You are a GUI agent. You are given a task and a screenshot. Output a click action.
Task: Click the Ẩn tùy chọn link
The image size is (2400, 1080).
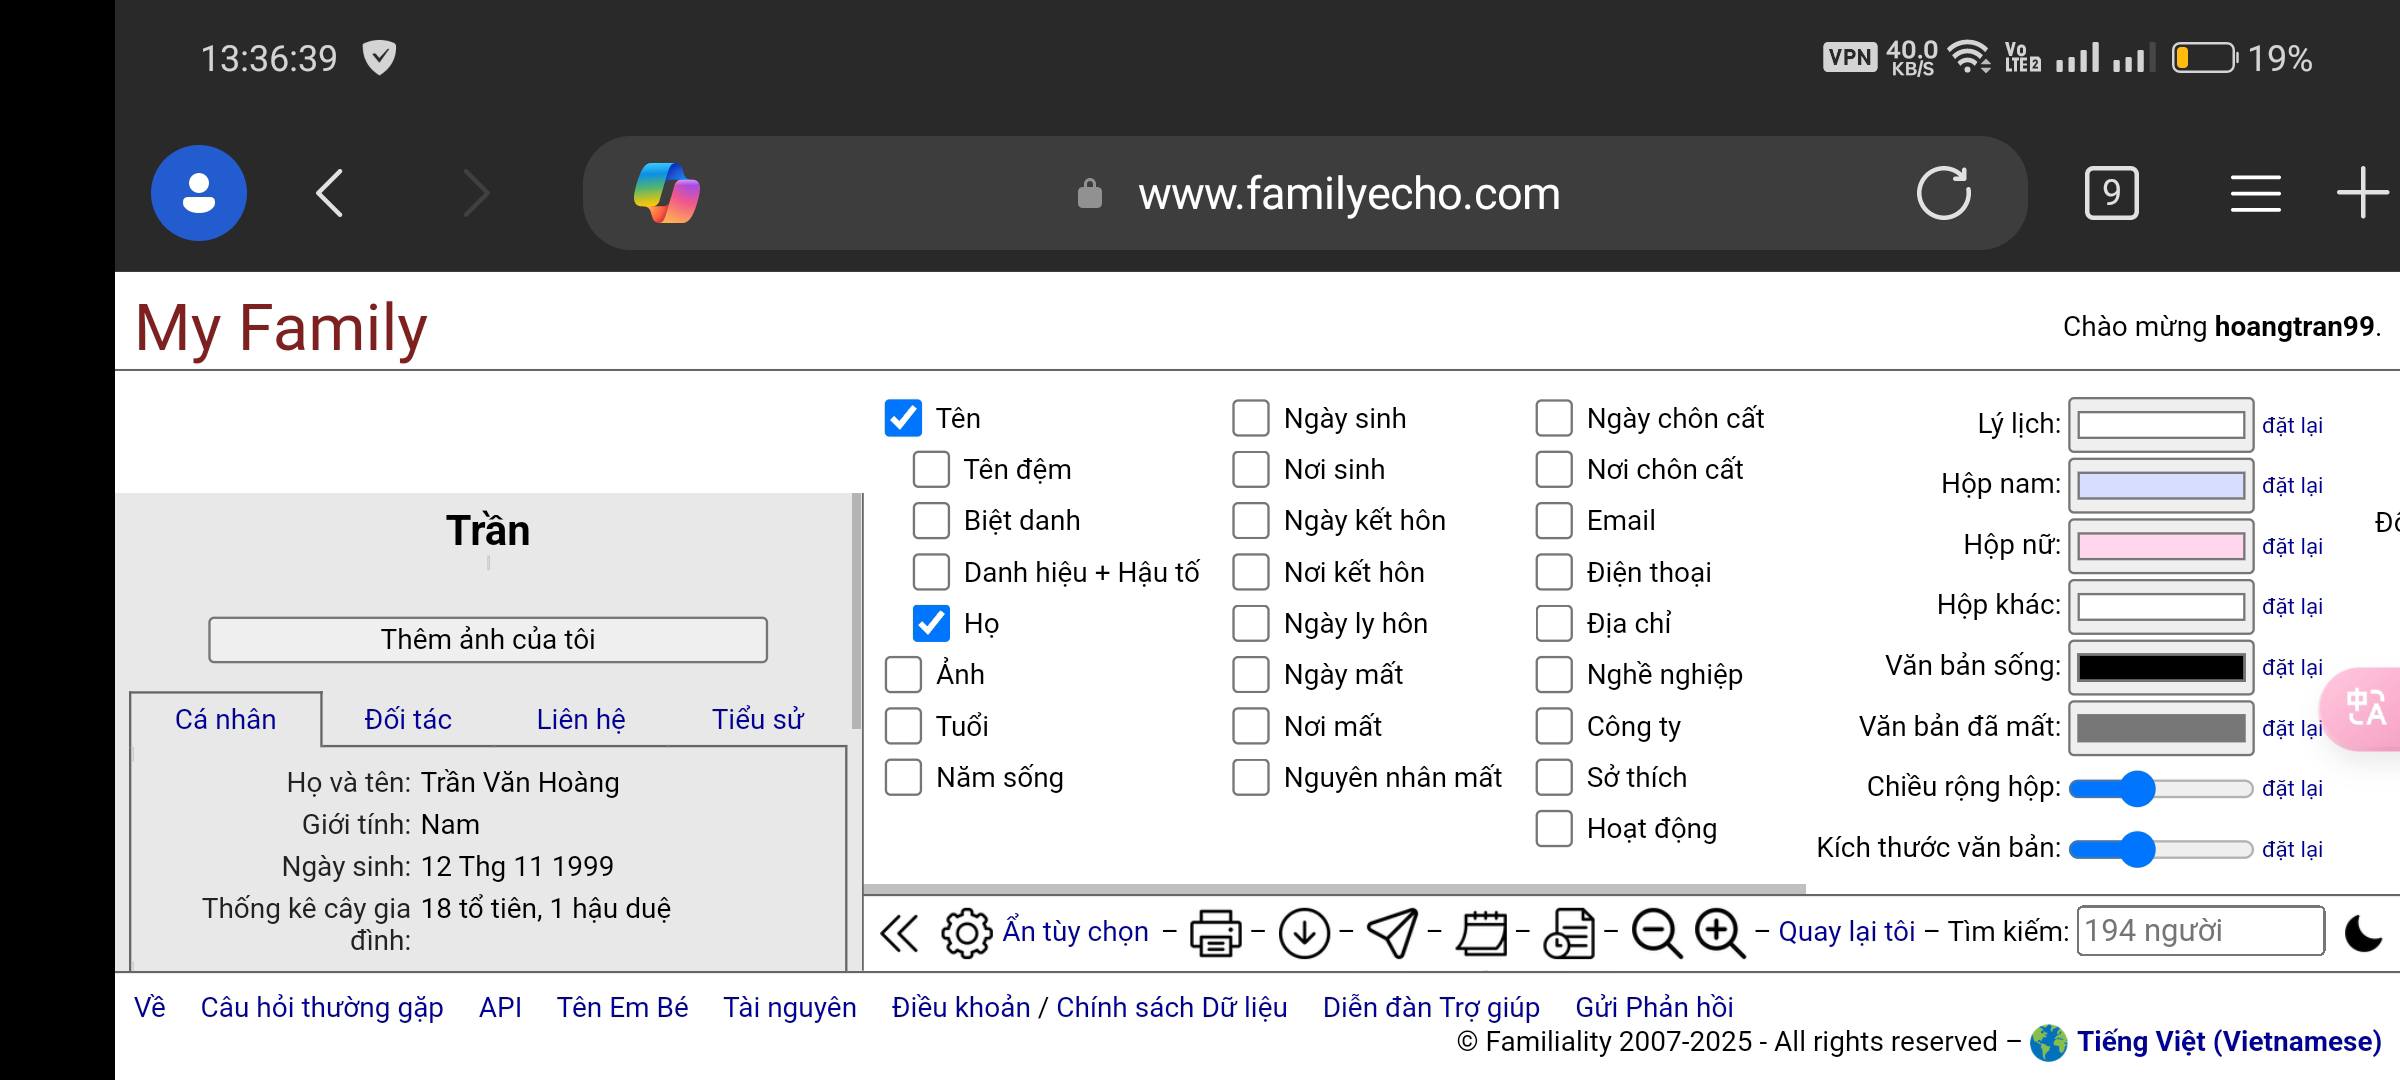click(1075, 932)
